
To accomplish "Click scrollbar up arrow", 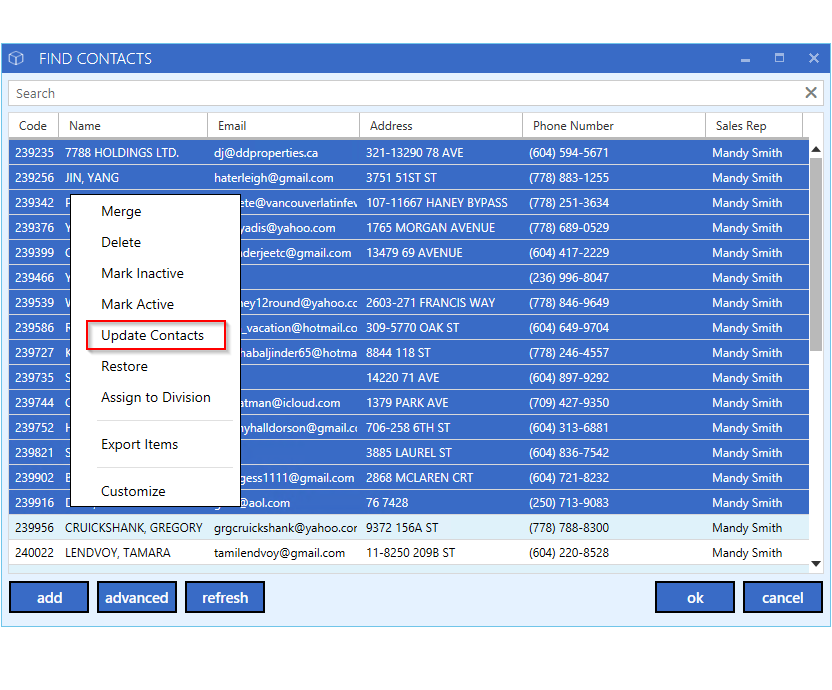I will click(x=816, y=150).
